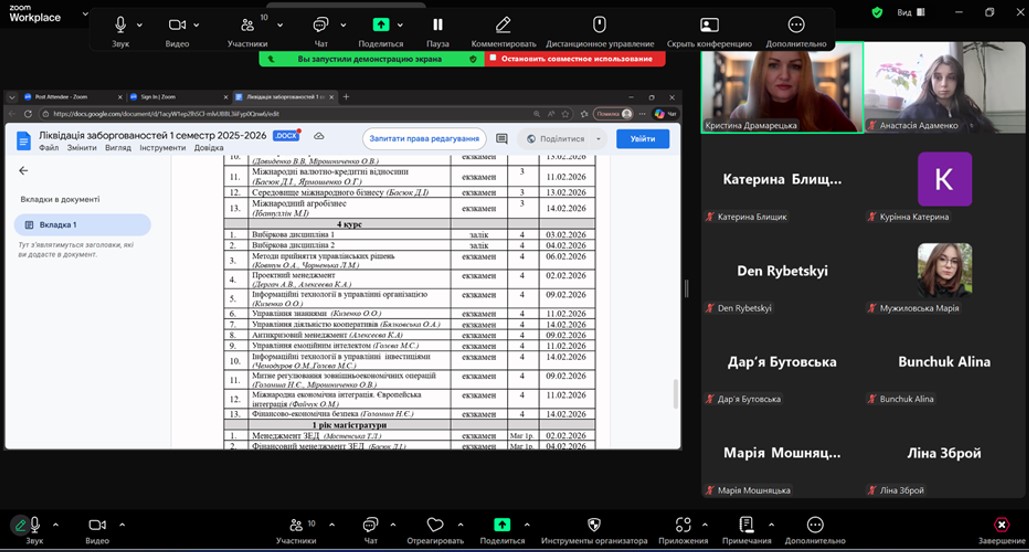Select Вкладка 1 in document tabs sidebar
Image resolution: width=1029 pixels, height=552 pixels.
[x=83, y=224]
